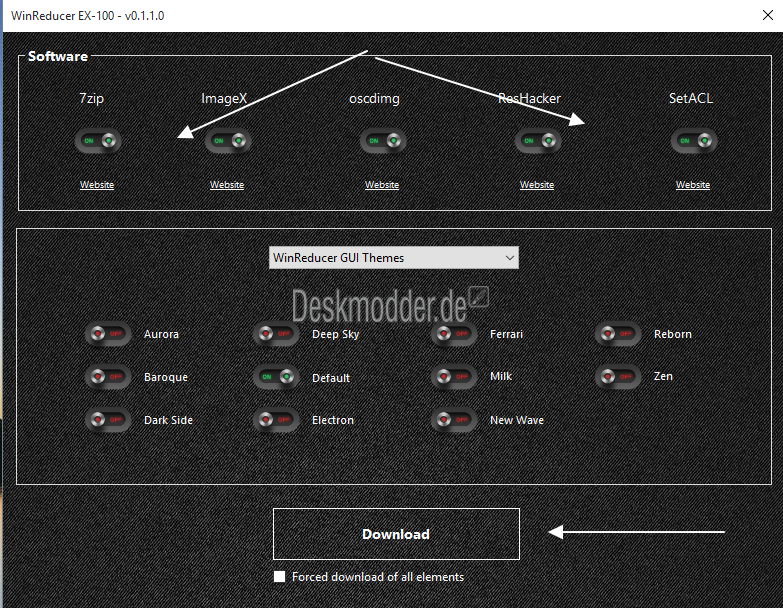Viewport: 783px width, 608px height.
Task: Toggle the ImageX download switch
Action: (228, 141)
